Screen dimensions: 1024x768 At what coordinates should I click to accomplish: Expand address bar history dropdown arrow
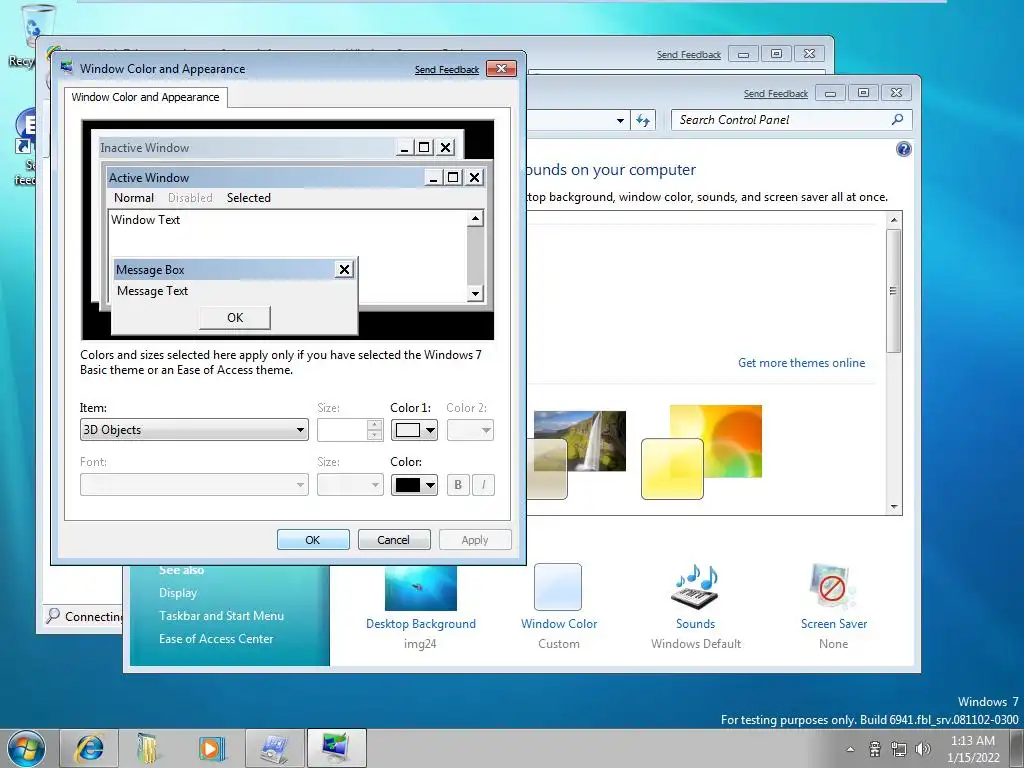(x=620, y=120)
